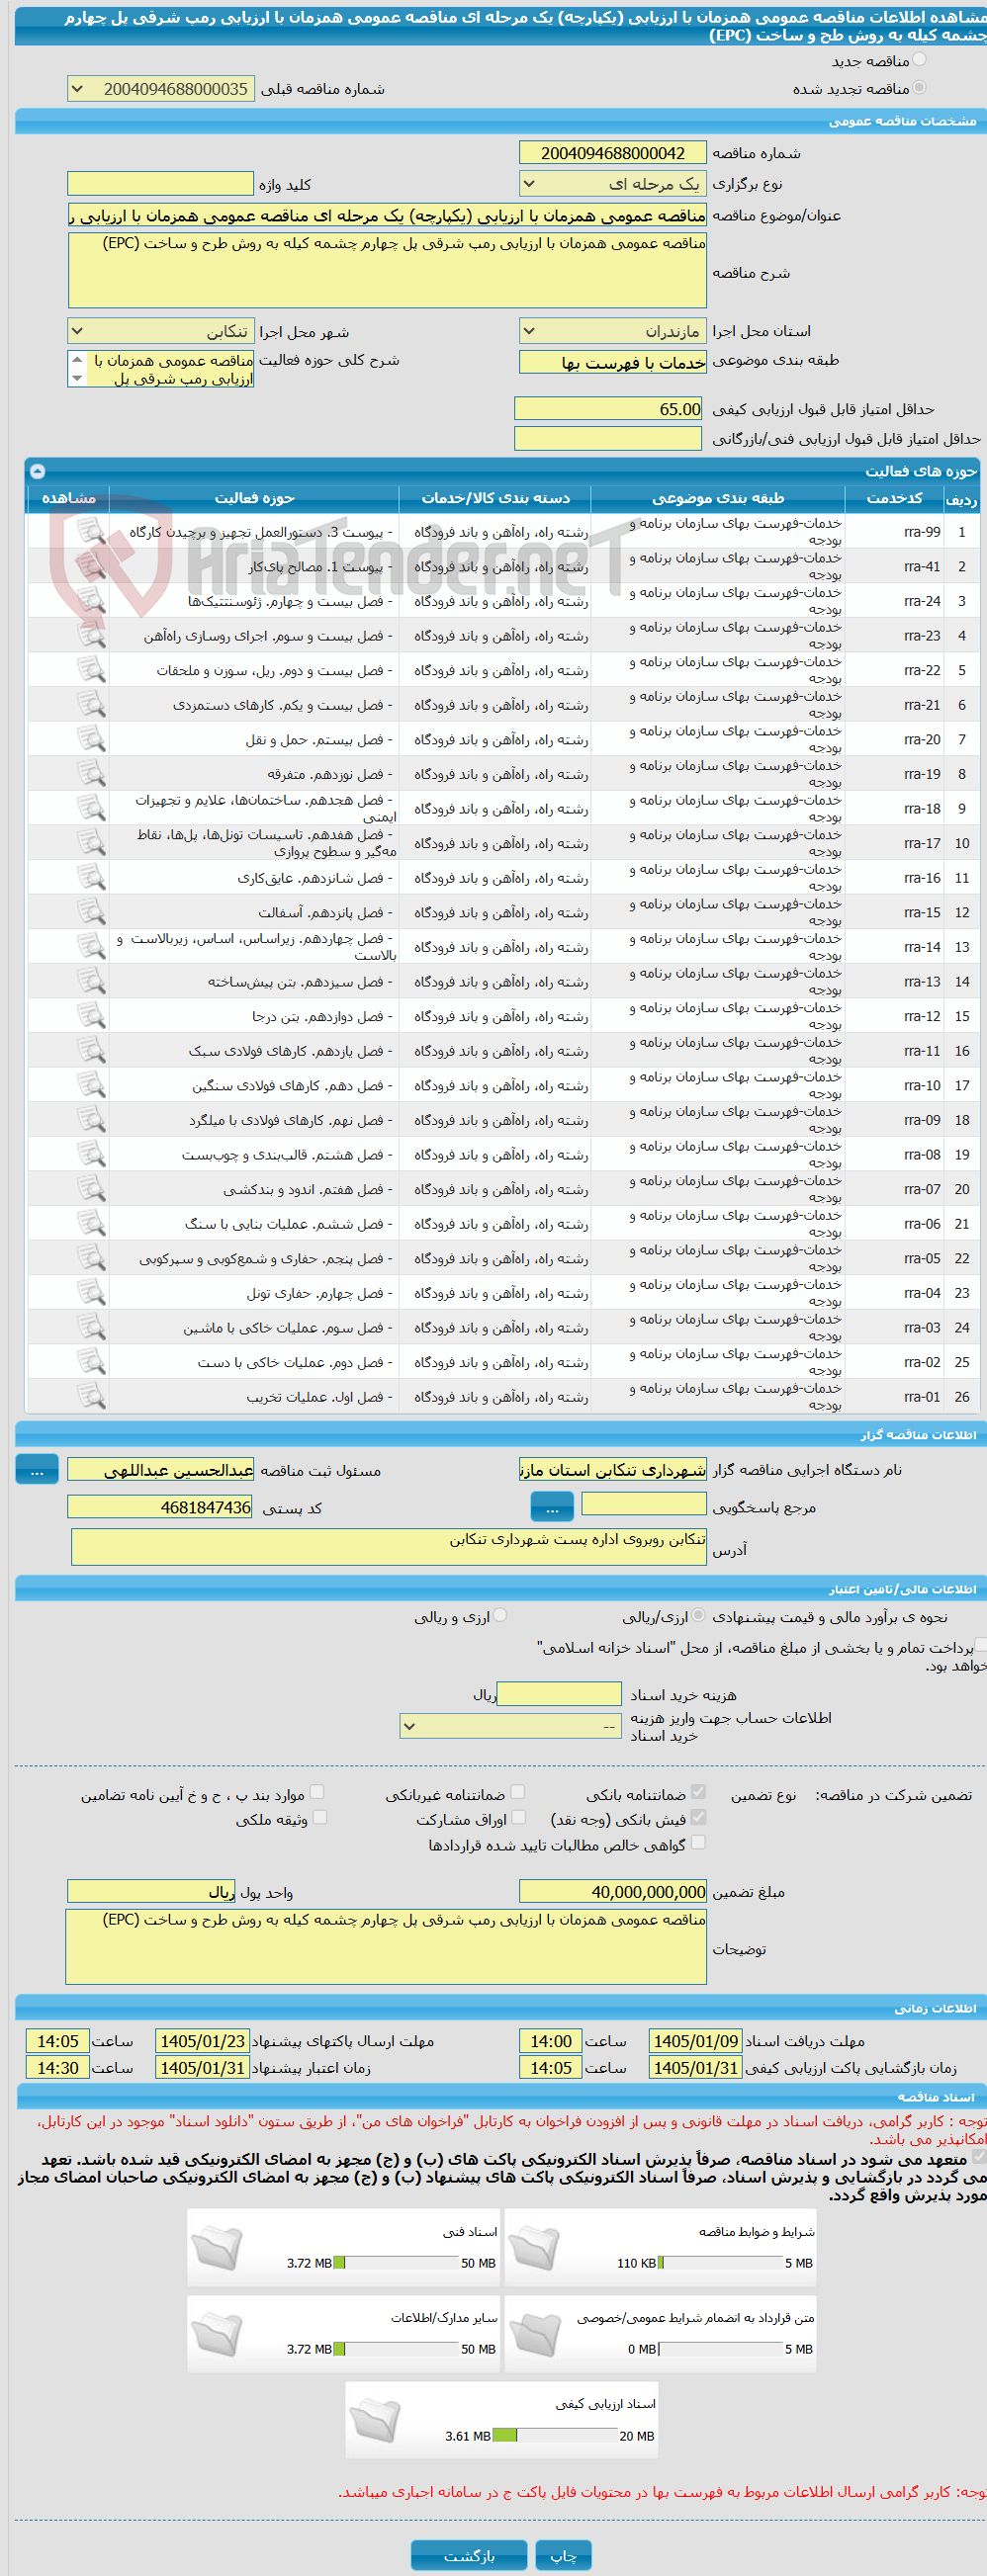987x2576 pixels.
Task: Open view icon for row rra-14
Action: (91, 947)
